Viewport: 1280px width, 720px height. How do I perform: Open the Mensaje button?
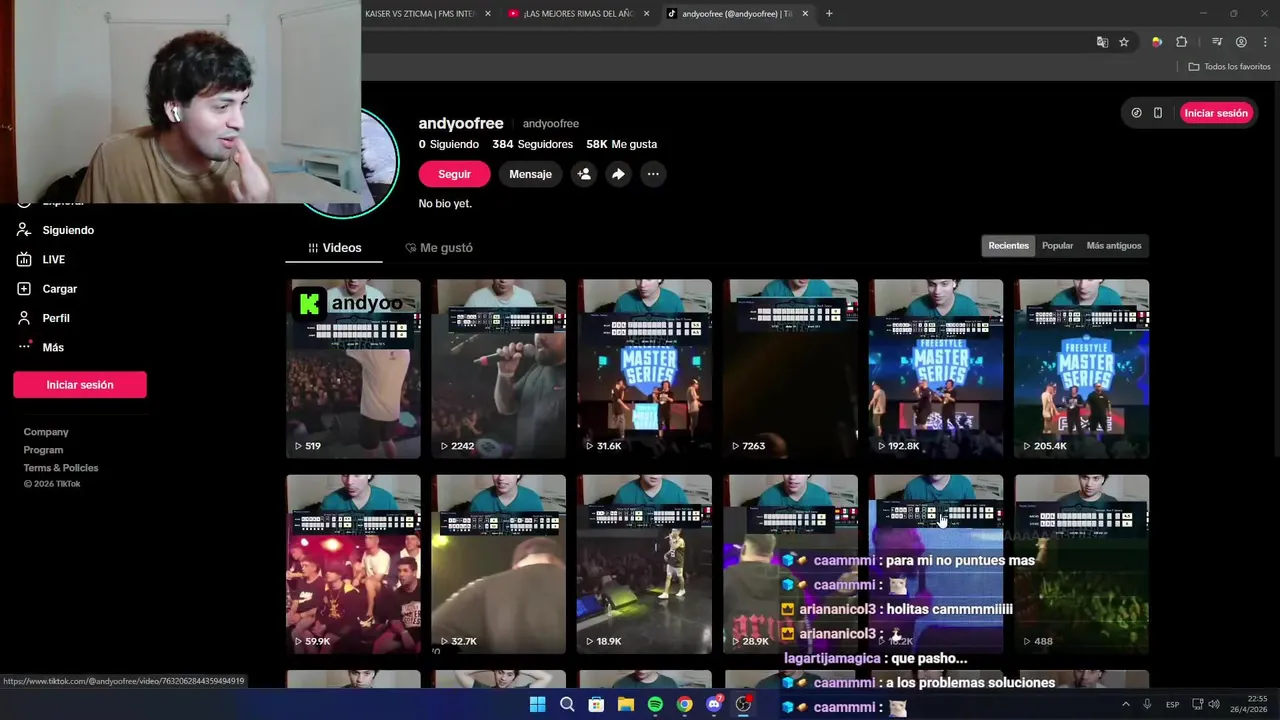(530, 174)
